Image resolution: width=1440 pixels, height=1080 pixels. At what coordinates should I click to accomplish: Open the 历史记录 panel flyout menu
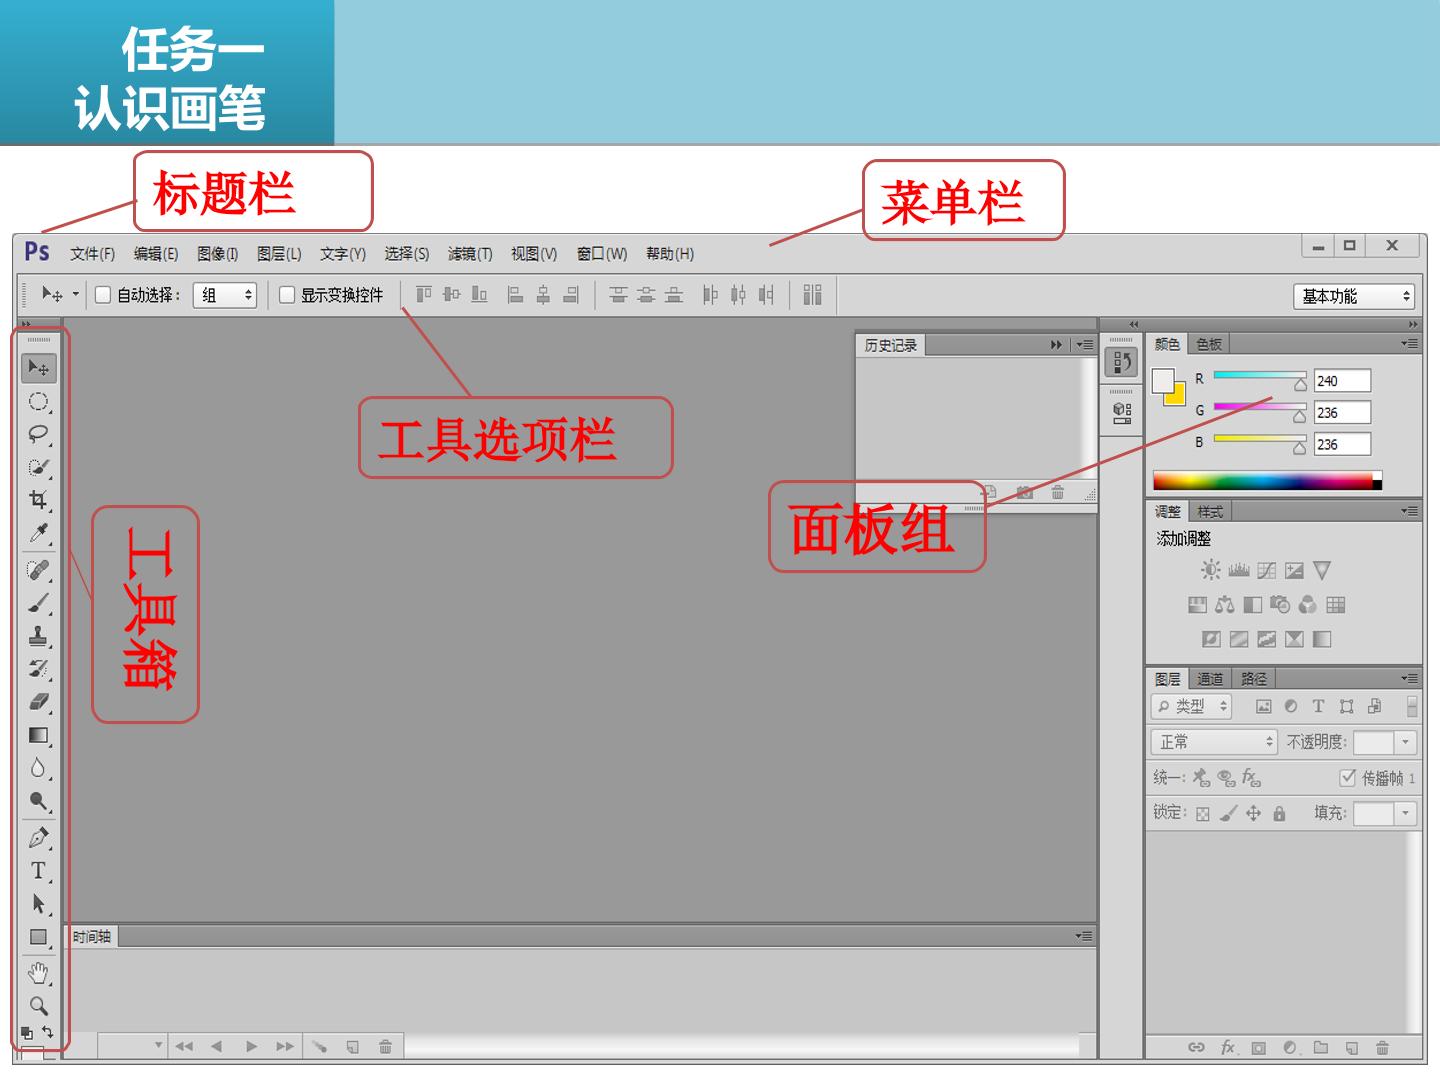(1085, 345)
